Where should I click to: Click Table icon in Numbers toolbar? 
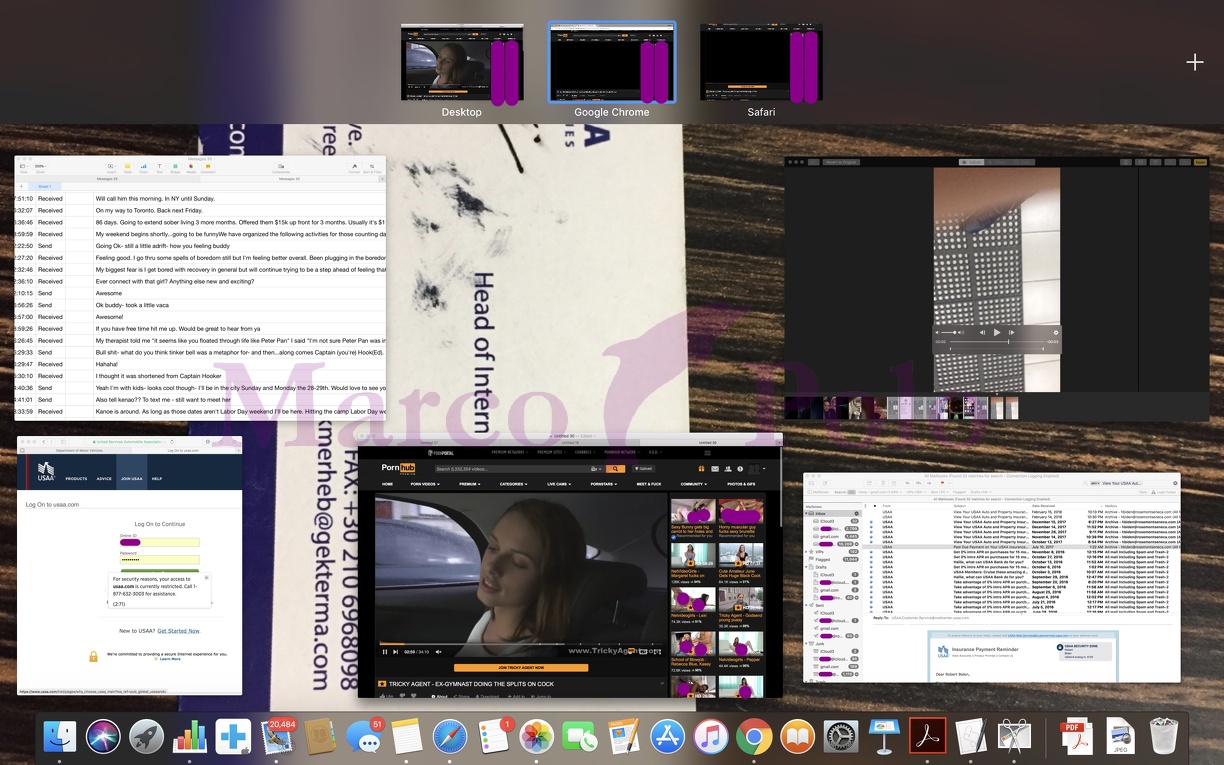click(x=128, y=168)
